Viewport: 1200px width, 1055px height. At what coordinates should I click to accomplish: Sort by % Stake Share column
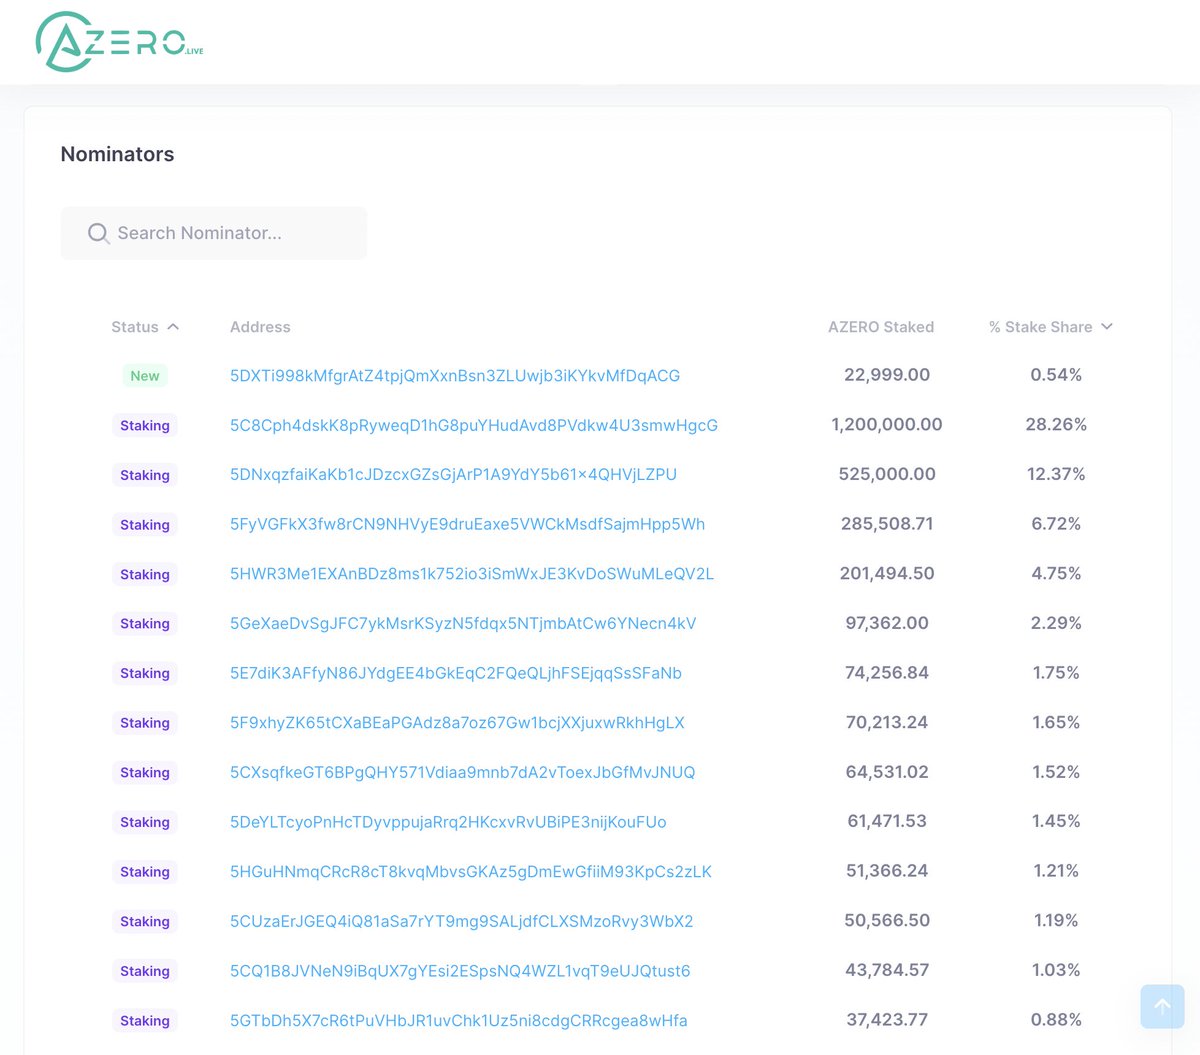(1051, 327)
